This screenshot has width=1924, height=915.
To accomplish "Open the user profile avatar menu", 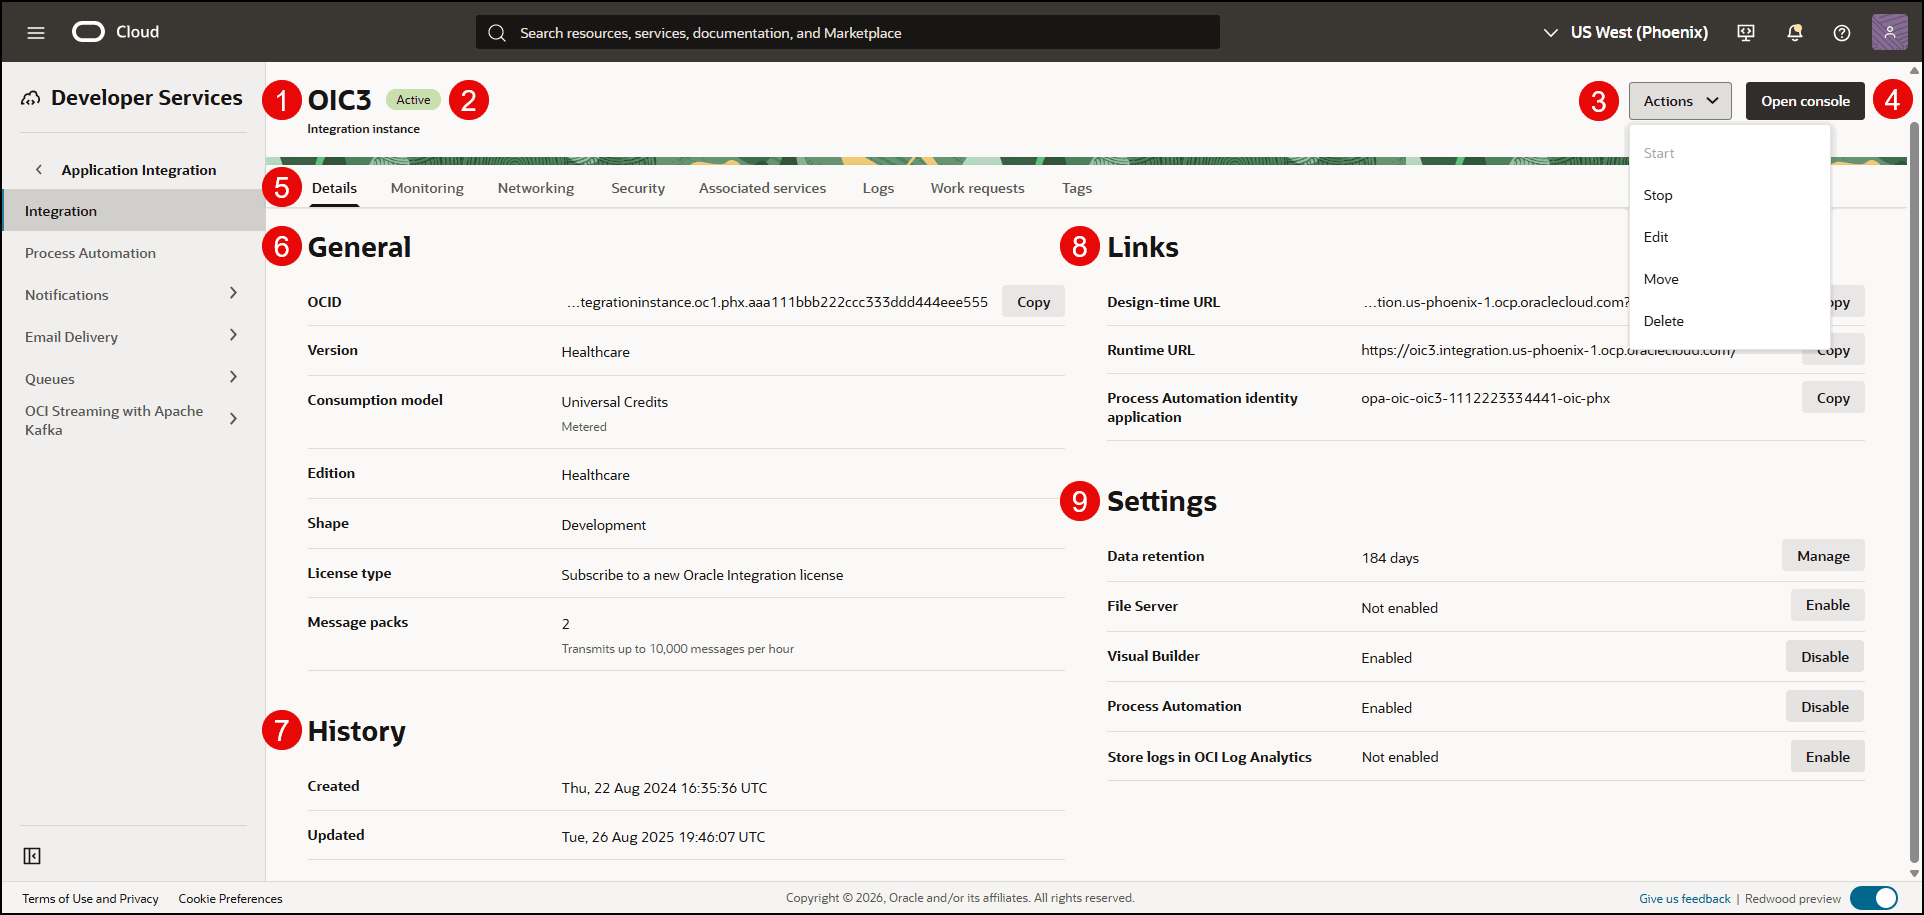I will pyautogui.click(x=1890, y=32).
